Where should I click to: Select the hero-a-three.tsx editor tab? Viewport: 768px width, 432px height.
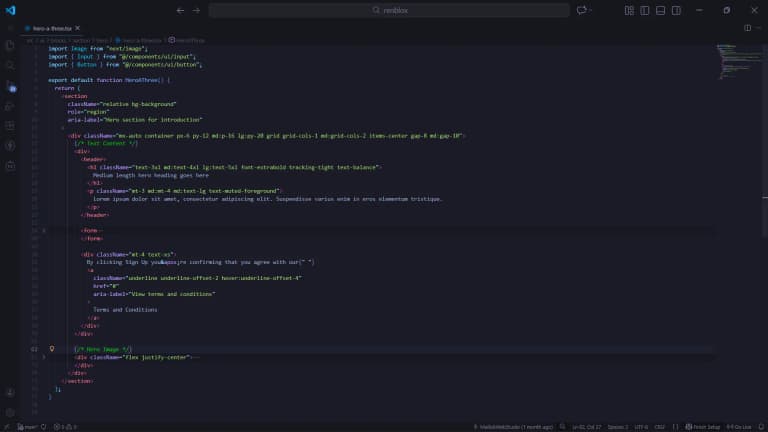(x=50, y=28)
